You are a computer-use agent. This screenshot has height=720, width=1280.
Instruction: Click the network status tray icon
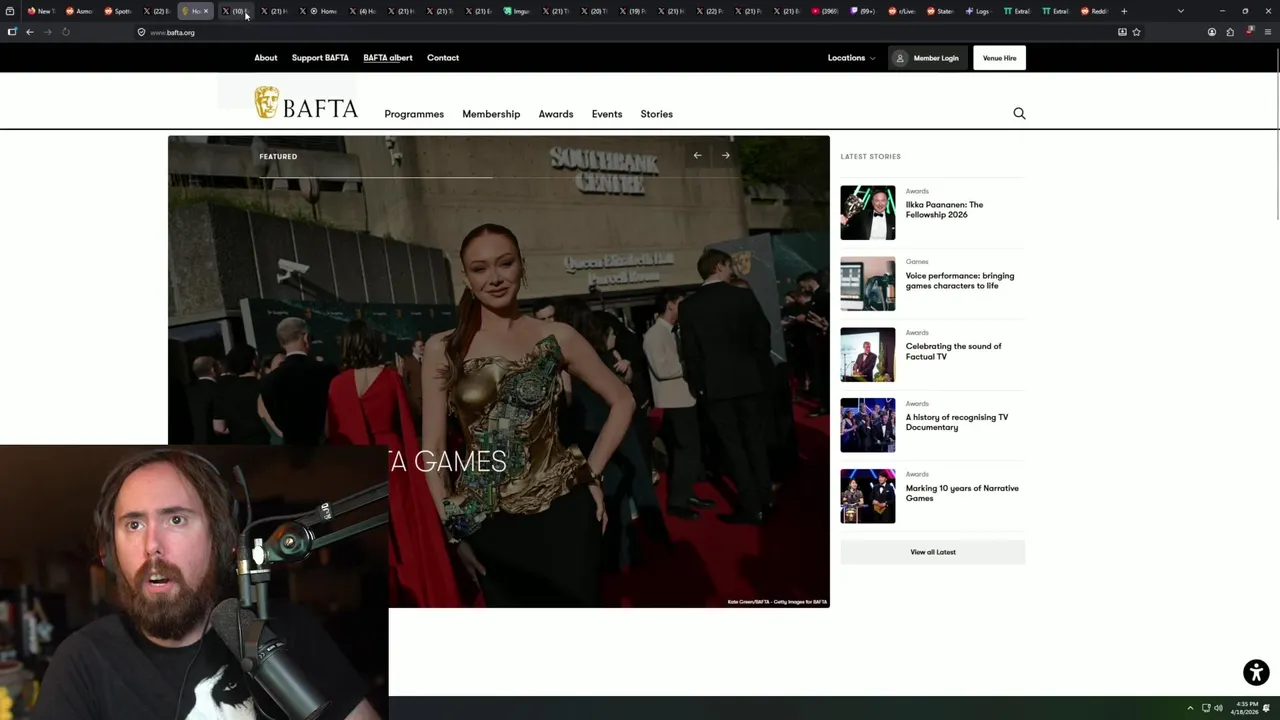point(1206,708)
